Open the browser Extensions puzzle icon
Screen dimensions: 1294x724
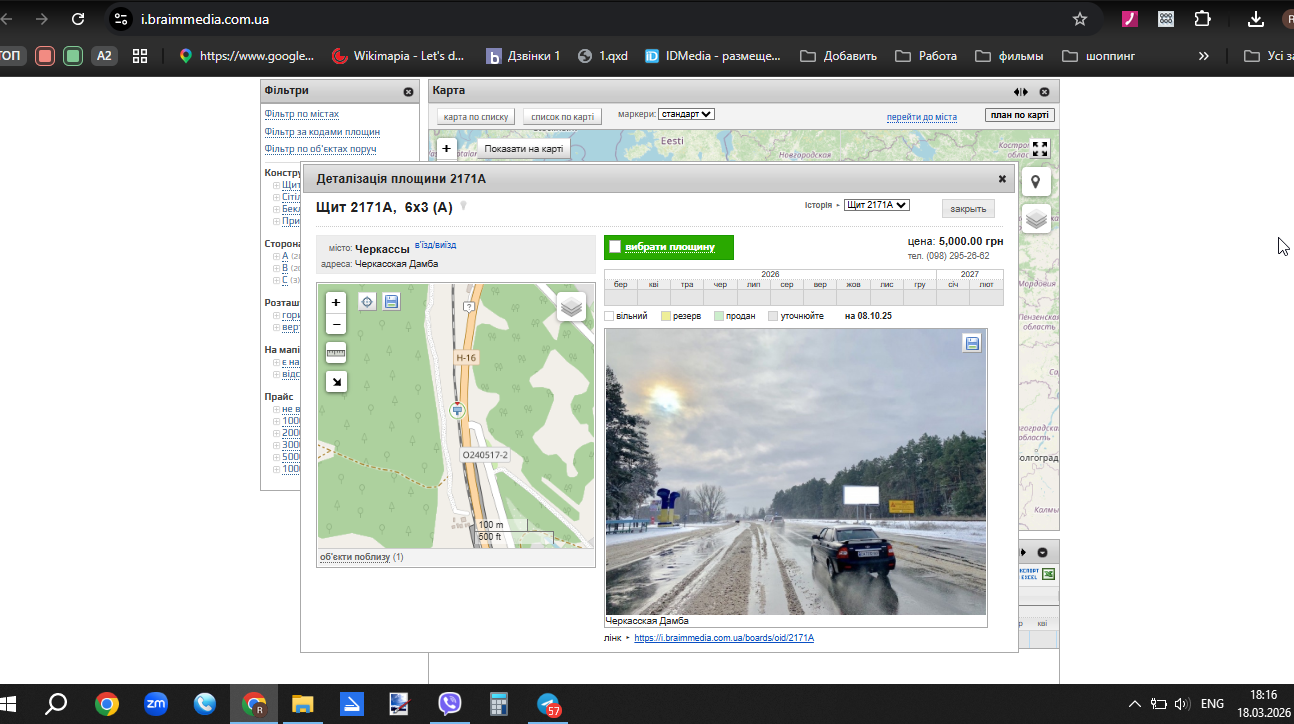(1203, 19)
